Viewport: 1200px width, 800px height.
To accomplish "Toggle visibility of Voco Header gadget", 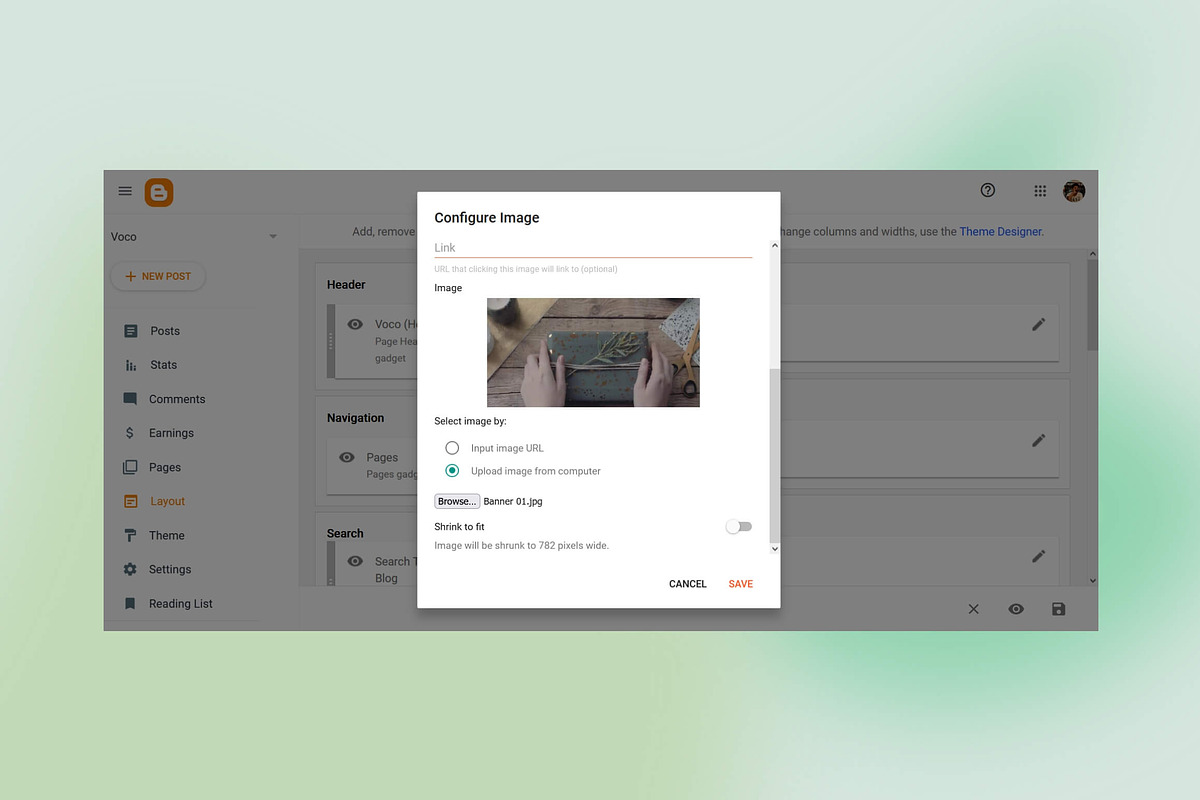I will pos(355,324).
